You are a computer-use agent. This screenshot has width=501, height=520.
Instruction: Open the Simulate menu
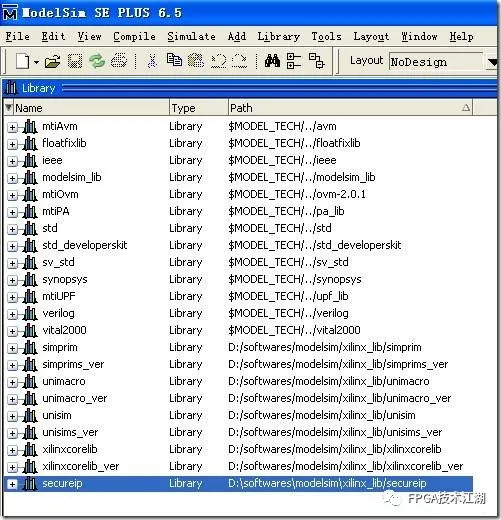click(191, 36)
